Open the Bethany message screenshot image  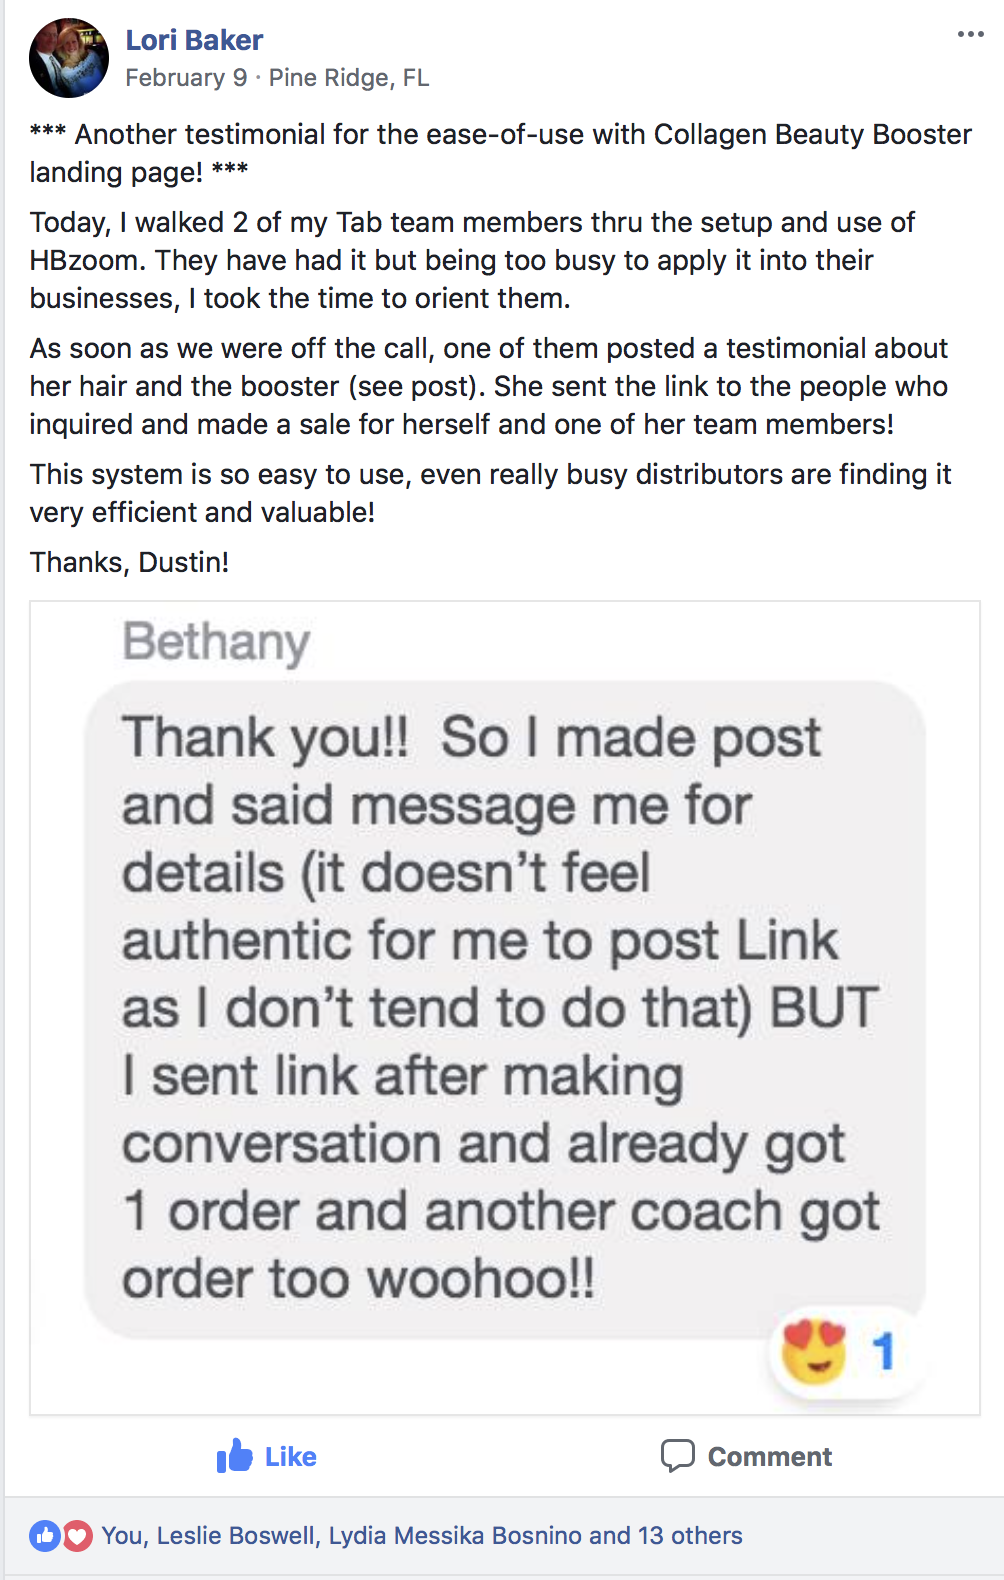tap(505, 1008)
